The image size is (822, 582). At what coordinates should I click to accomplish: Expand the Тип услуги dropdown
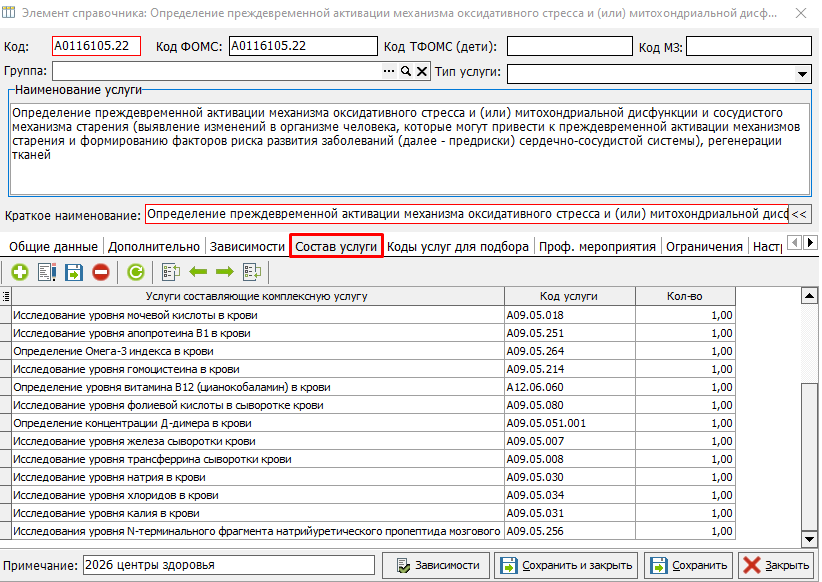pos(802,74)
